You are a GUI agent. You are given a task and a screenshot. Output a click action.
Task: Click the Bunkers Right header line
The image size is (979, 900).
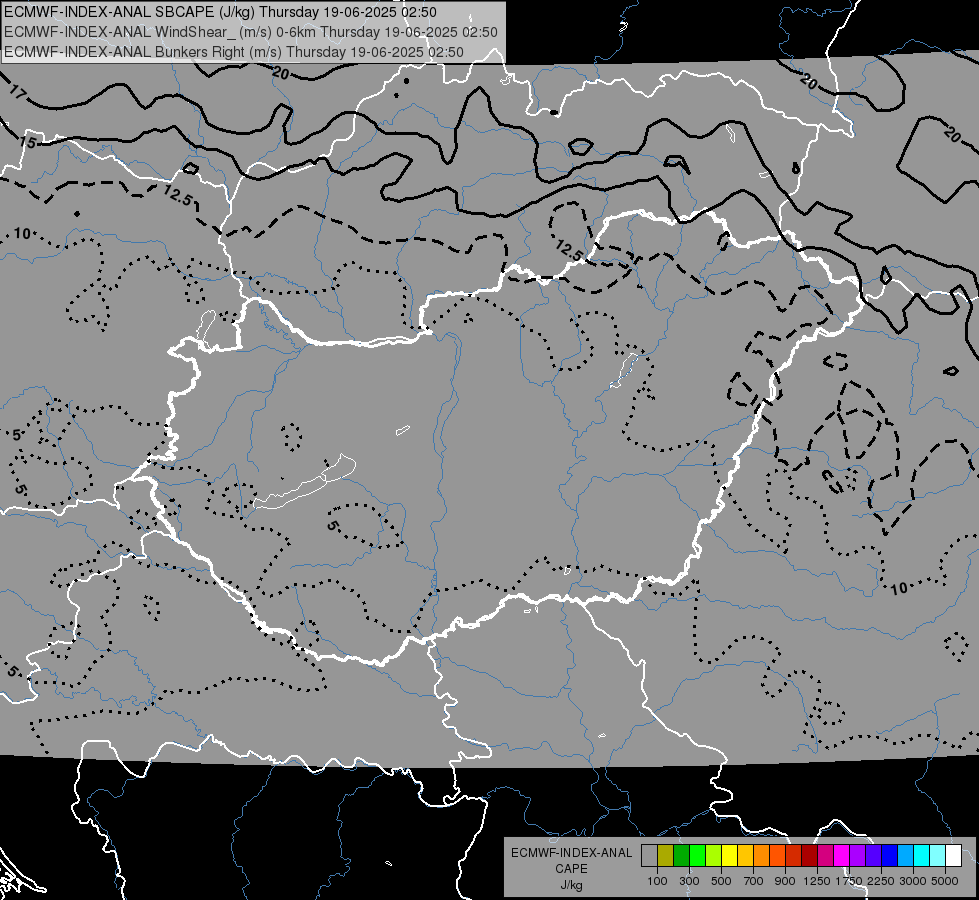tap(234, 52)
